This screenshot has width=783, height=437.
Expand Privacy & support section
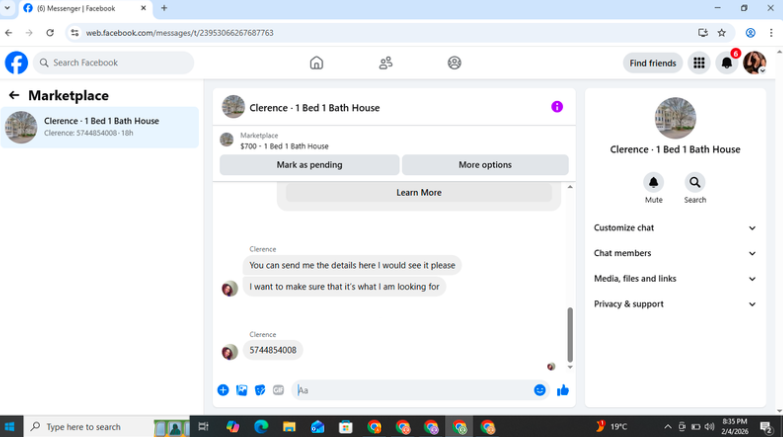pyautogui.click(x=675, y=304)
